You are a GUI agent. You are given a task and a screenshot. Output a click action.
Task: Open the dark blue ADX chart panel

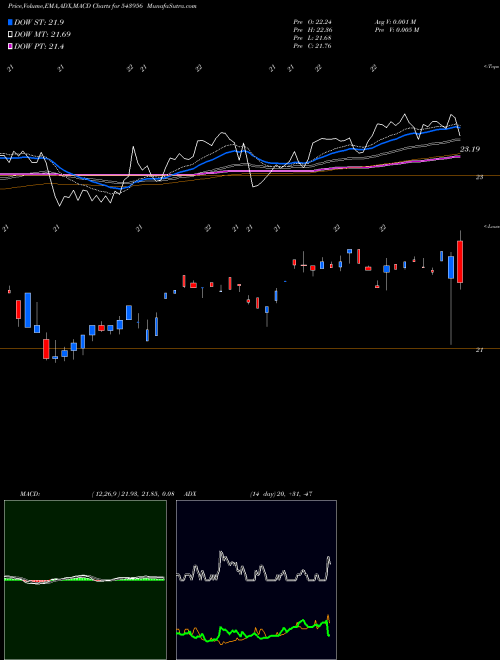click(x=256, y=580)
